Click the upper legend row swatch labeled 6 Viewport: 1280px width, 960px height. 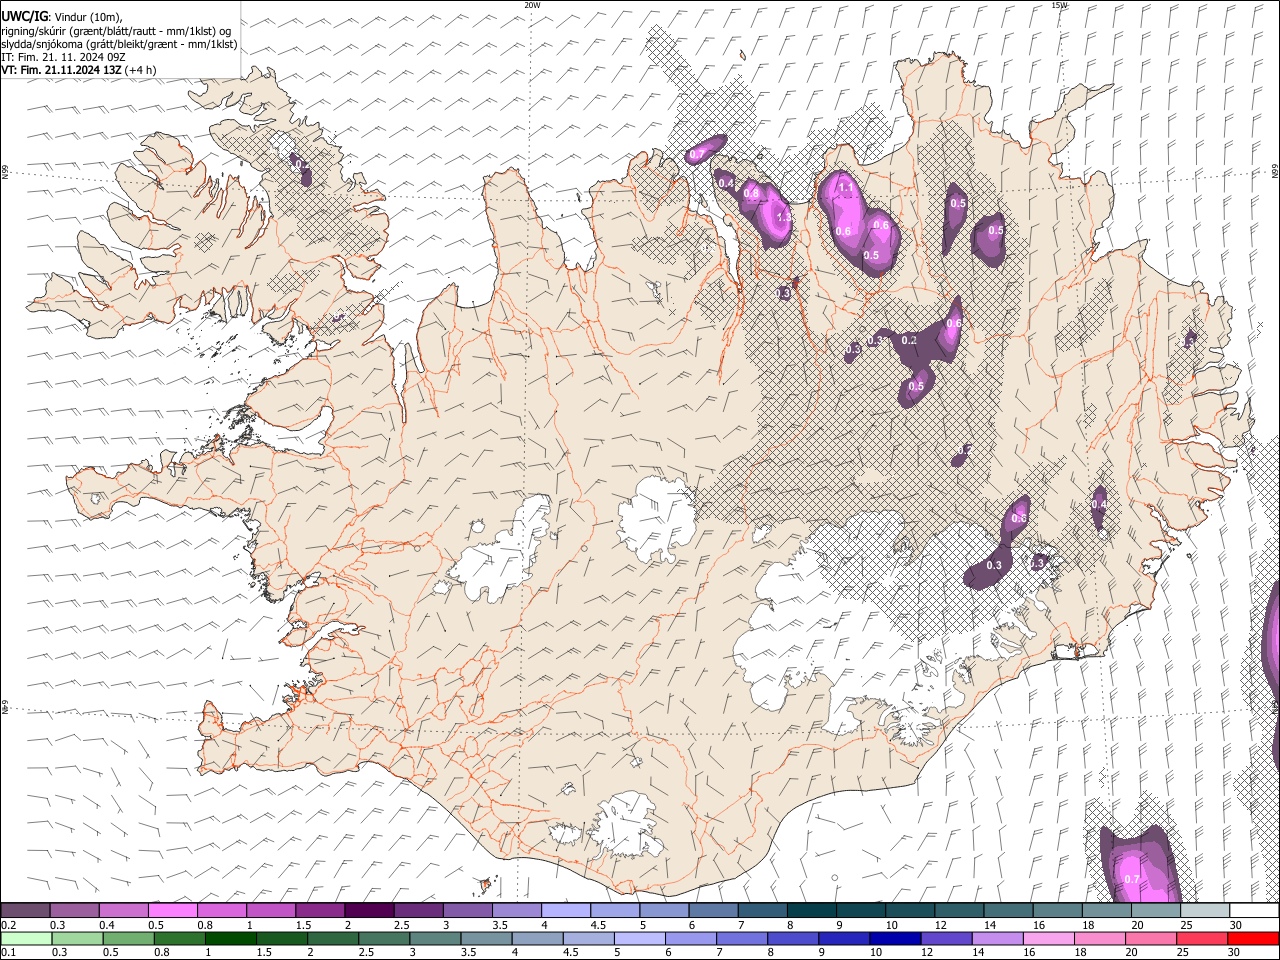click(x=714, y=910)
